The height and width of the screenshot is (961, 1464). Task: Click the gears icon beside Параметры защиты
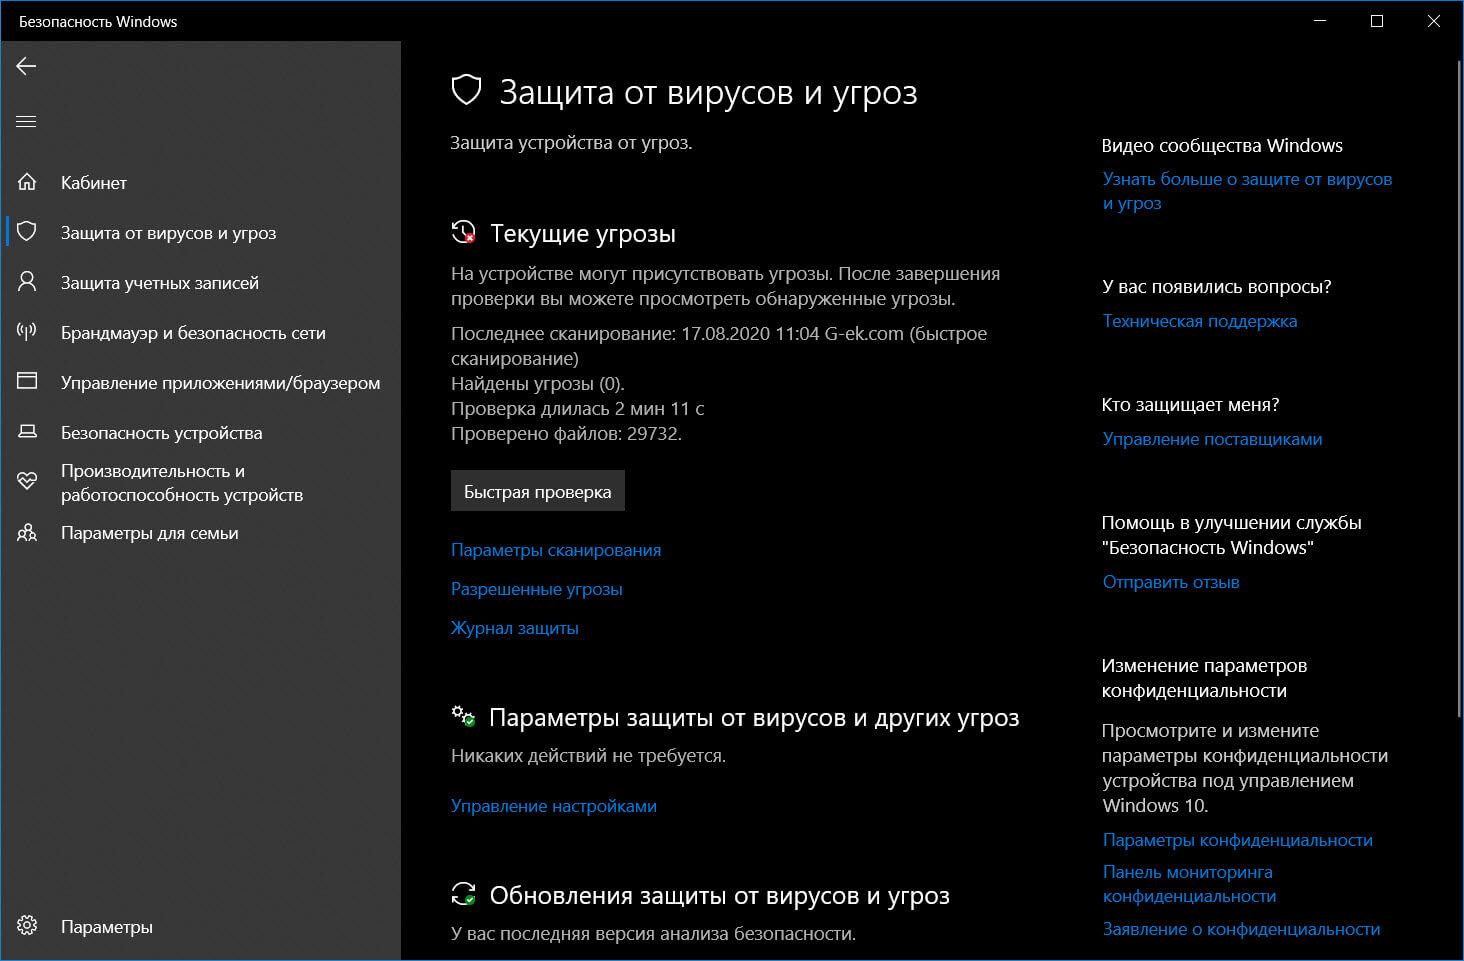pyautogui.click(x=463, y=716)
